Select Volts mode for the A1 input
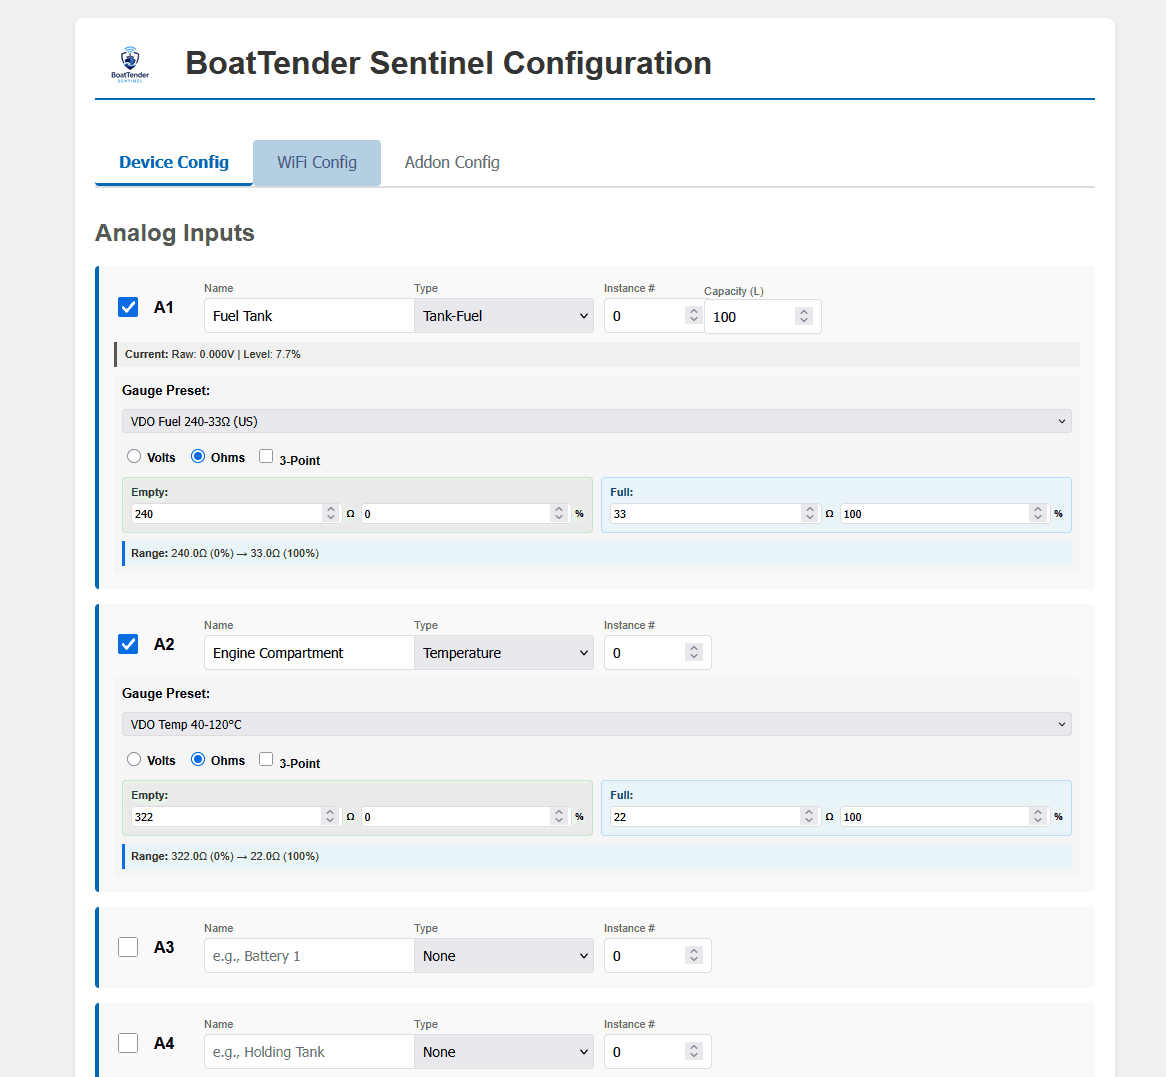 (x=134, y=456)
